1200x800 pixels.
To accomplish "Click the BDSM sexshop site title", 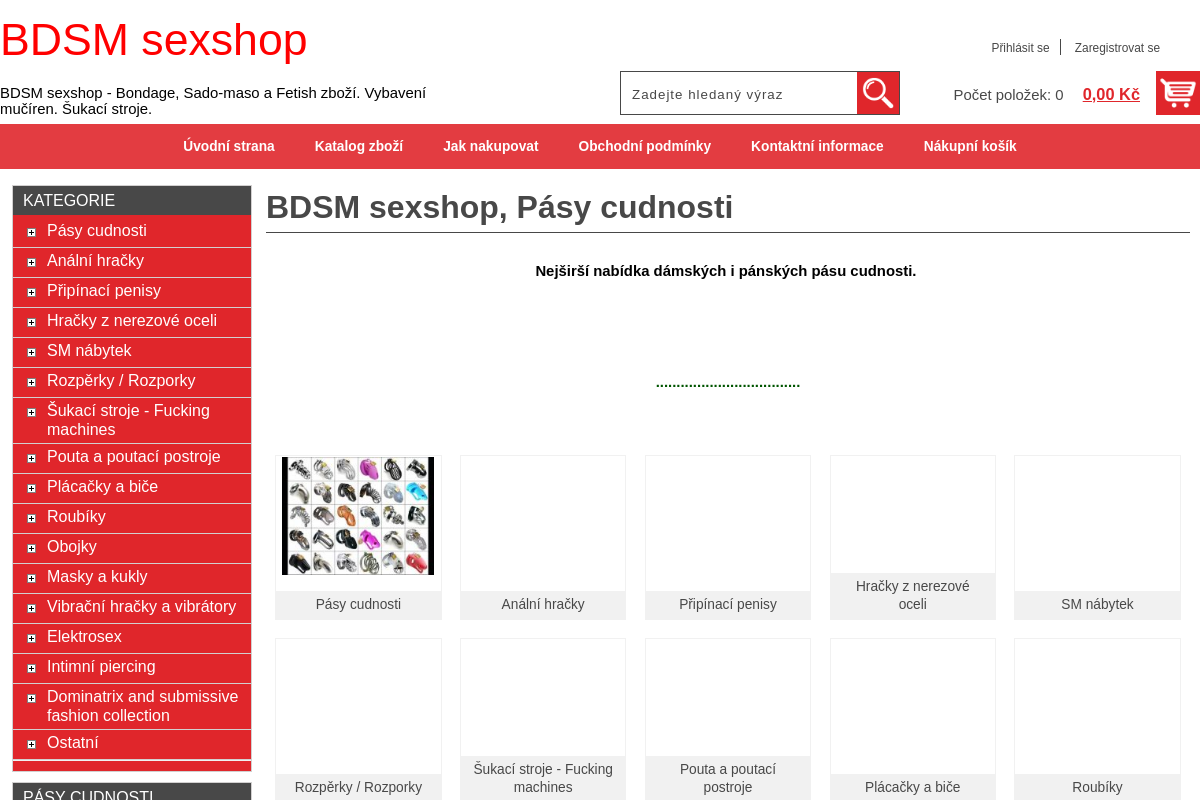I will (154, 40).
